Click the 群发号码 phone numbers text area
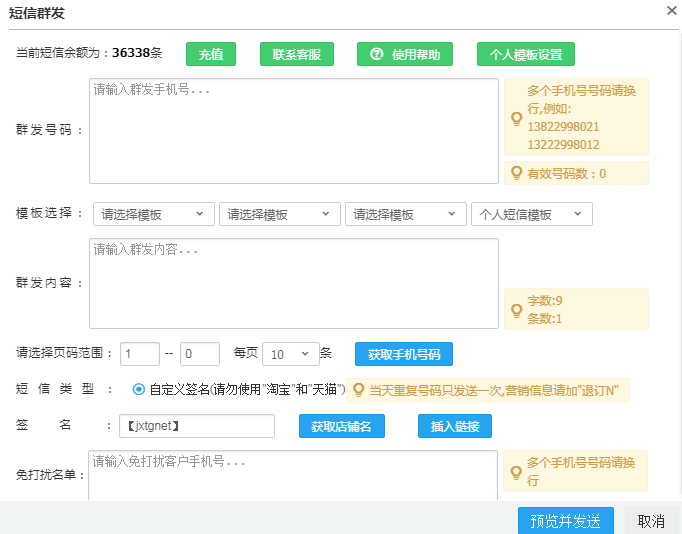 293,131
